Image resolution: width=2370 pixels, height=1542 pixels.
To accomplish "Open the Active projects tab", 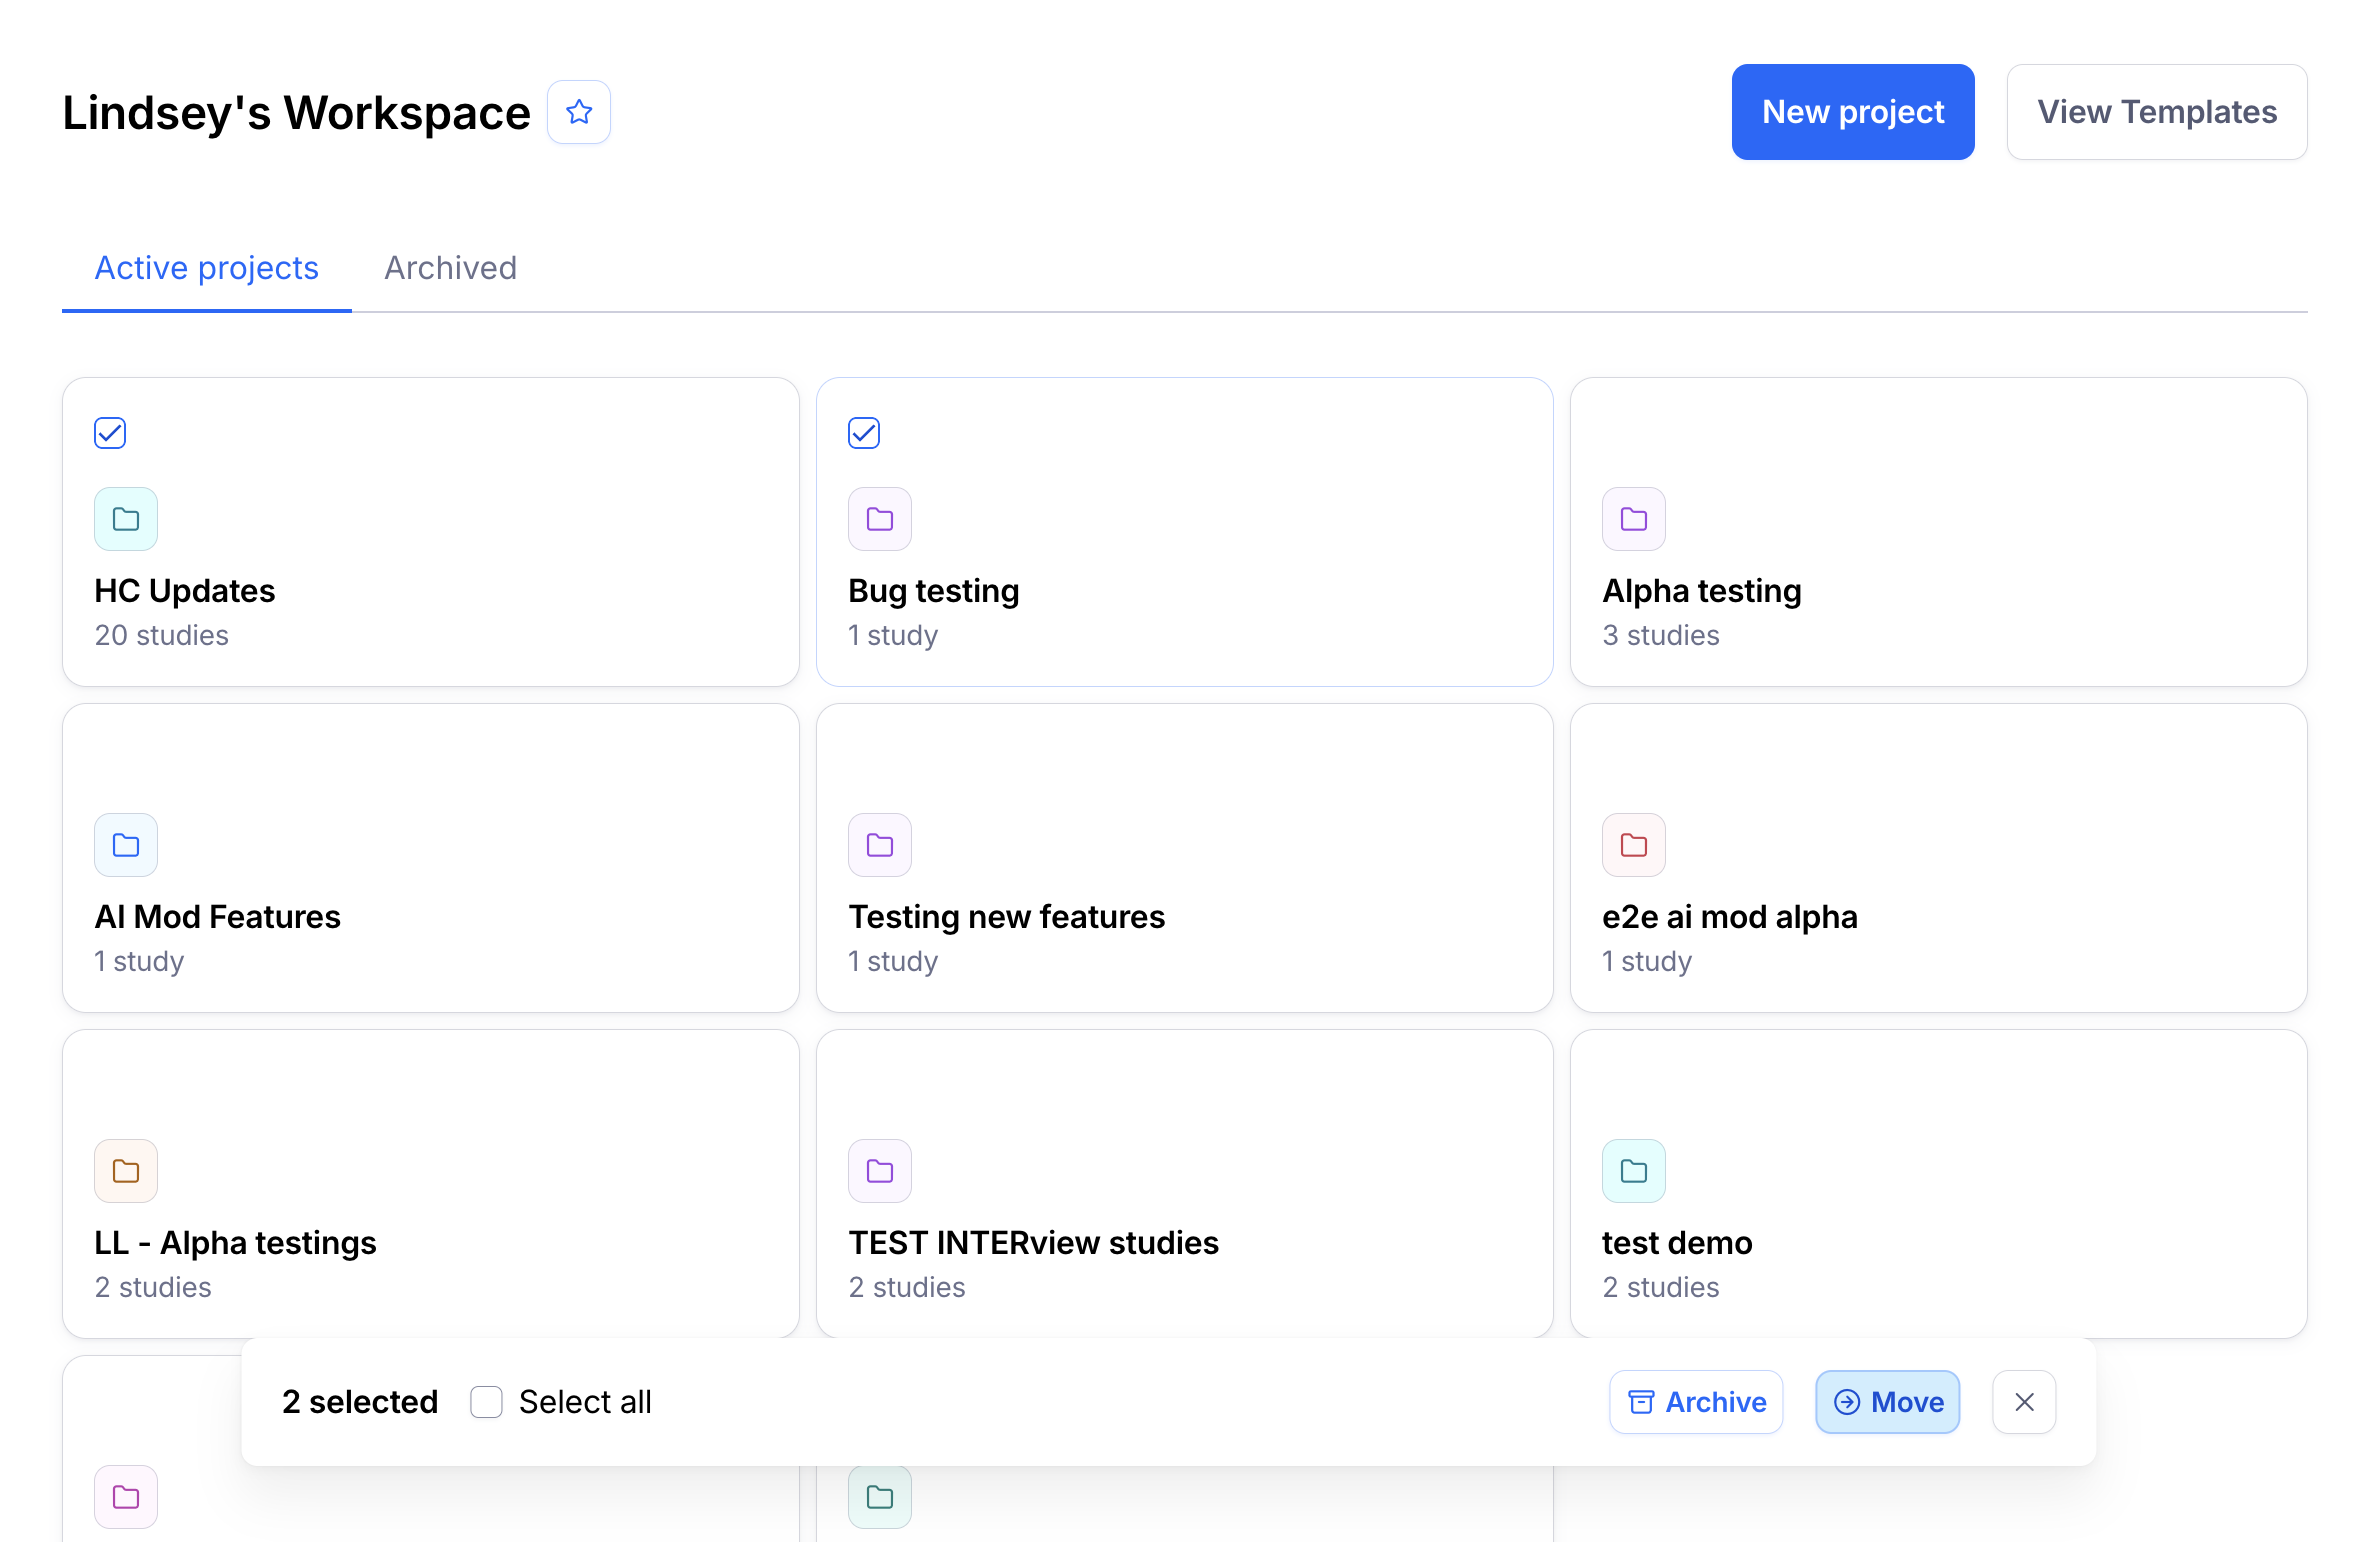I will 206,268.
